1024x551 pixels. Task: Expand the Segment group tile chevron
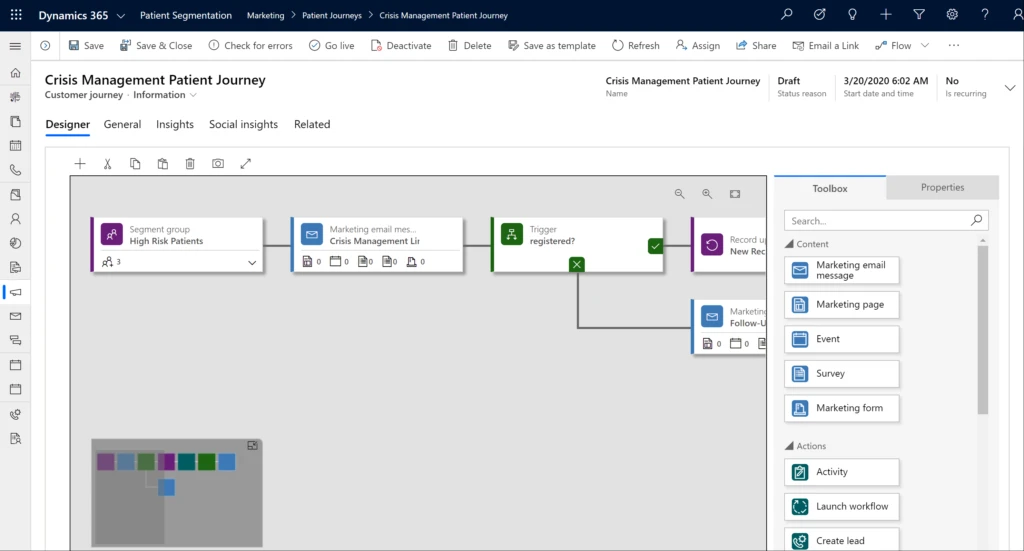coord(252,262)
